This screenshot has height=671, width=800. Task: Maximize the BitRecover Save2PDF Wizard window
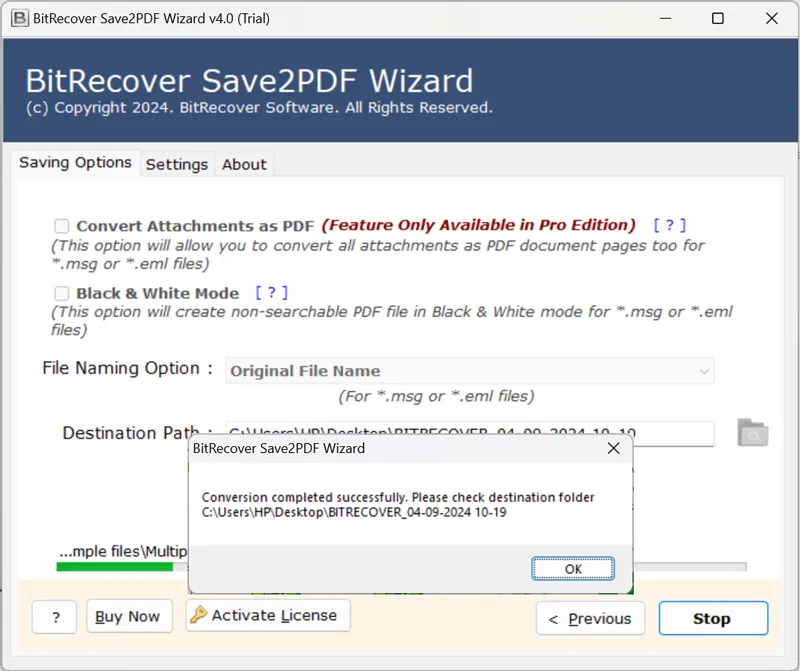pyautogui.click(x=718, y=18)
